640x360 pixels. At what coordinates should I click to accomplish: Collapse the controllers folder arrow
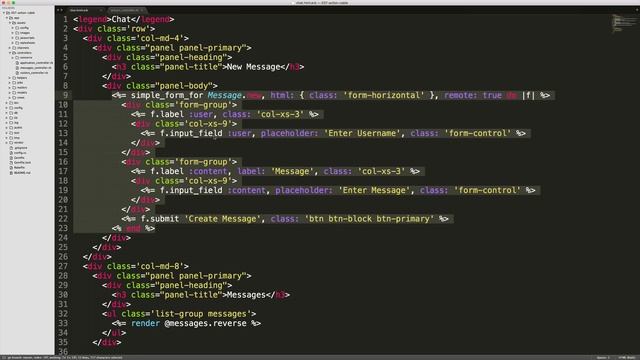pos(10,53)
